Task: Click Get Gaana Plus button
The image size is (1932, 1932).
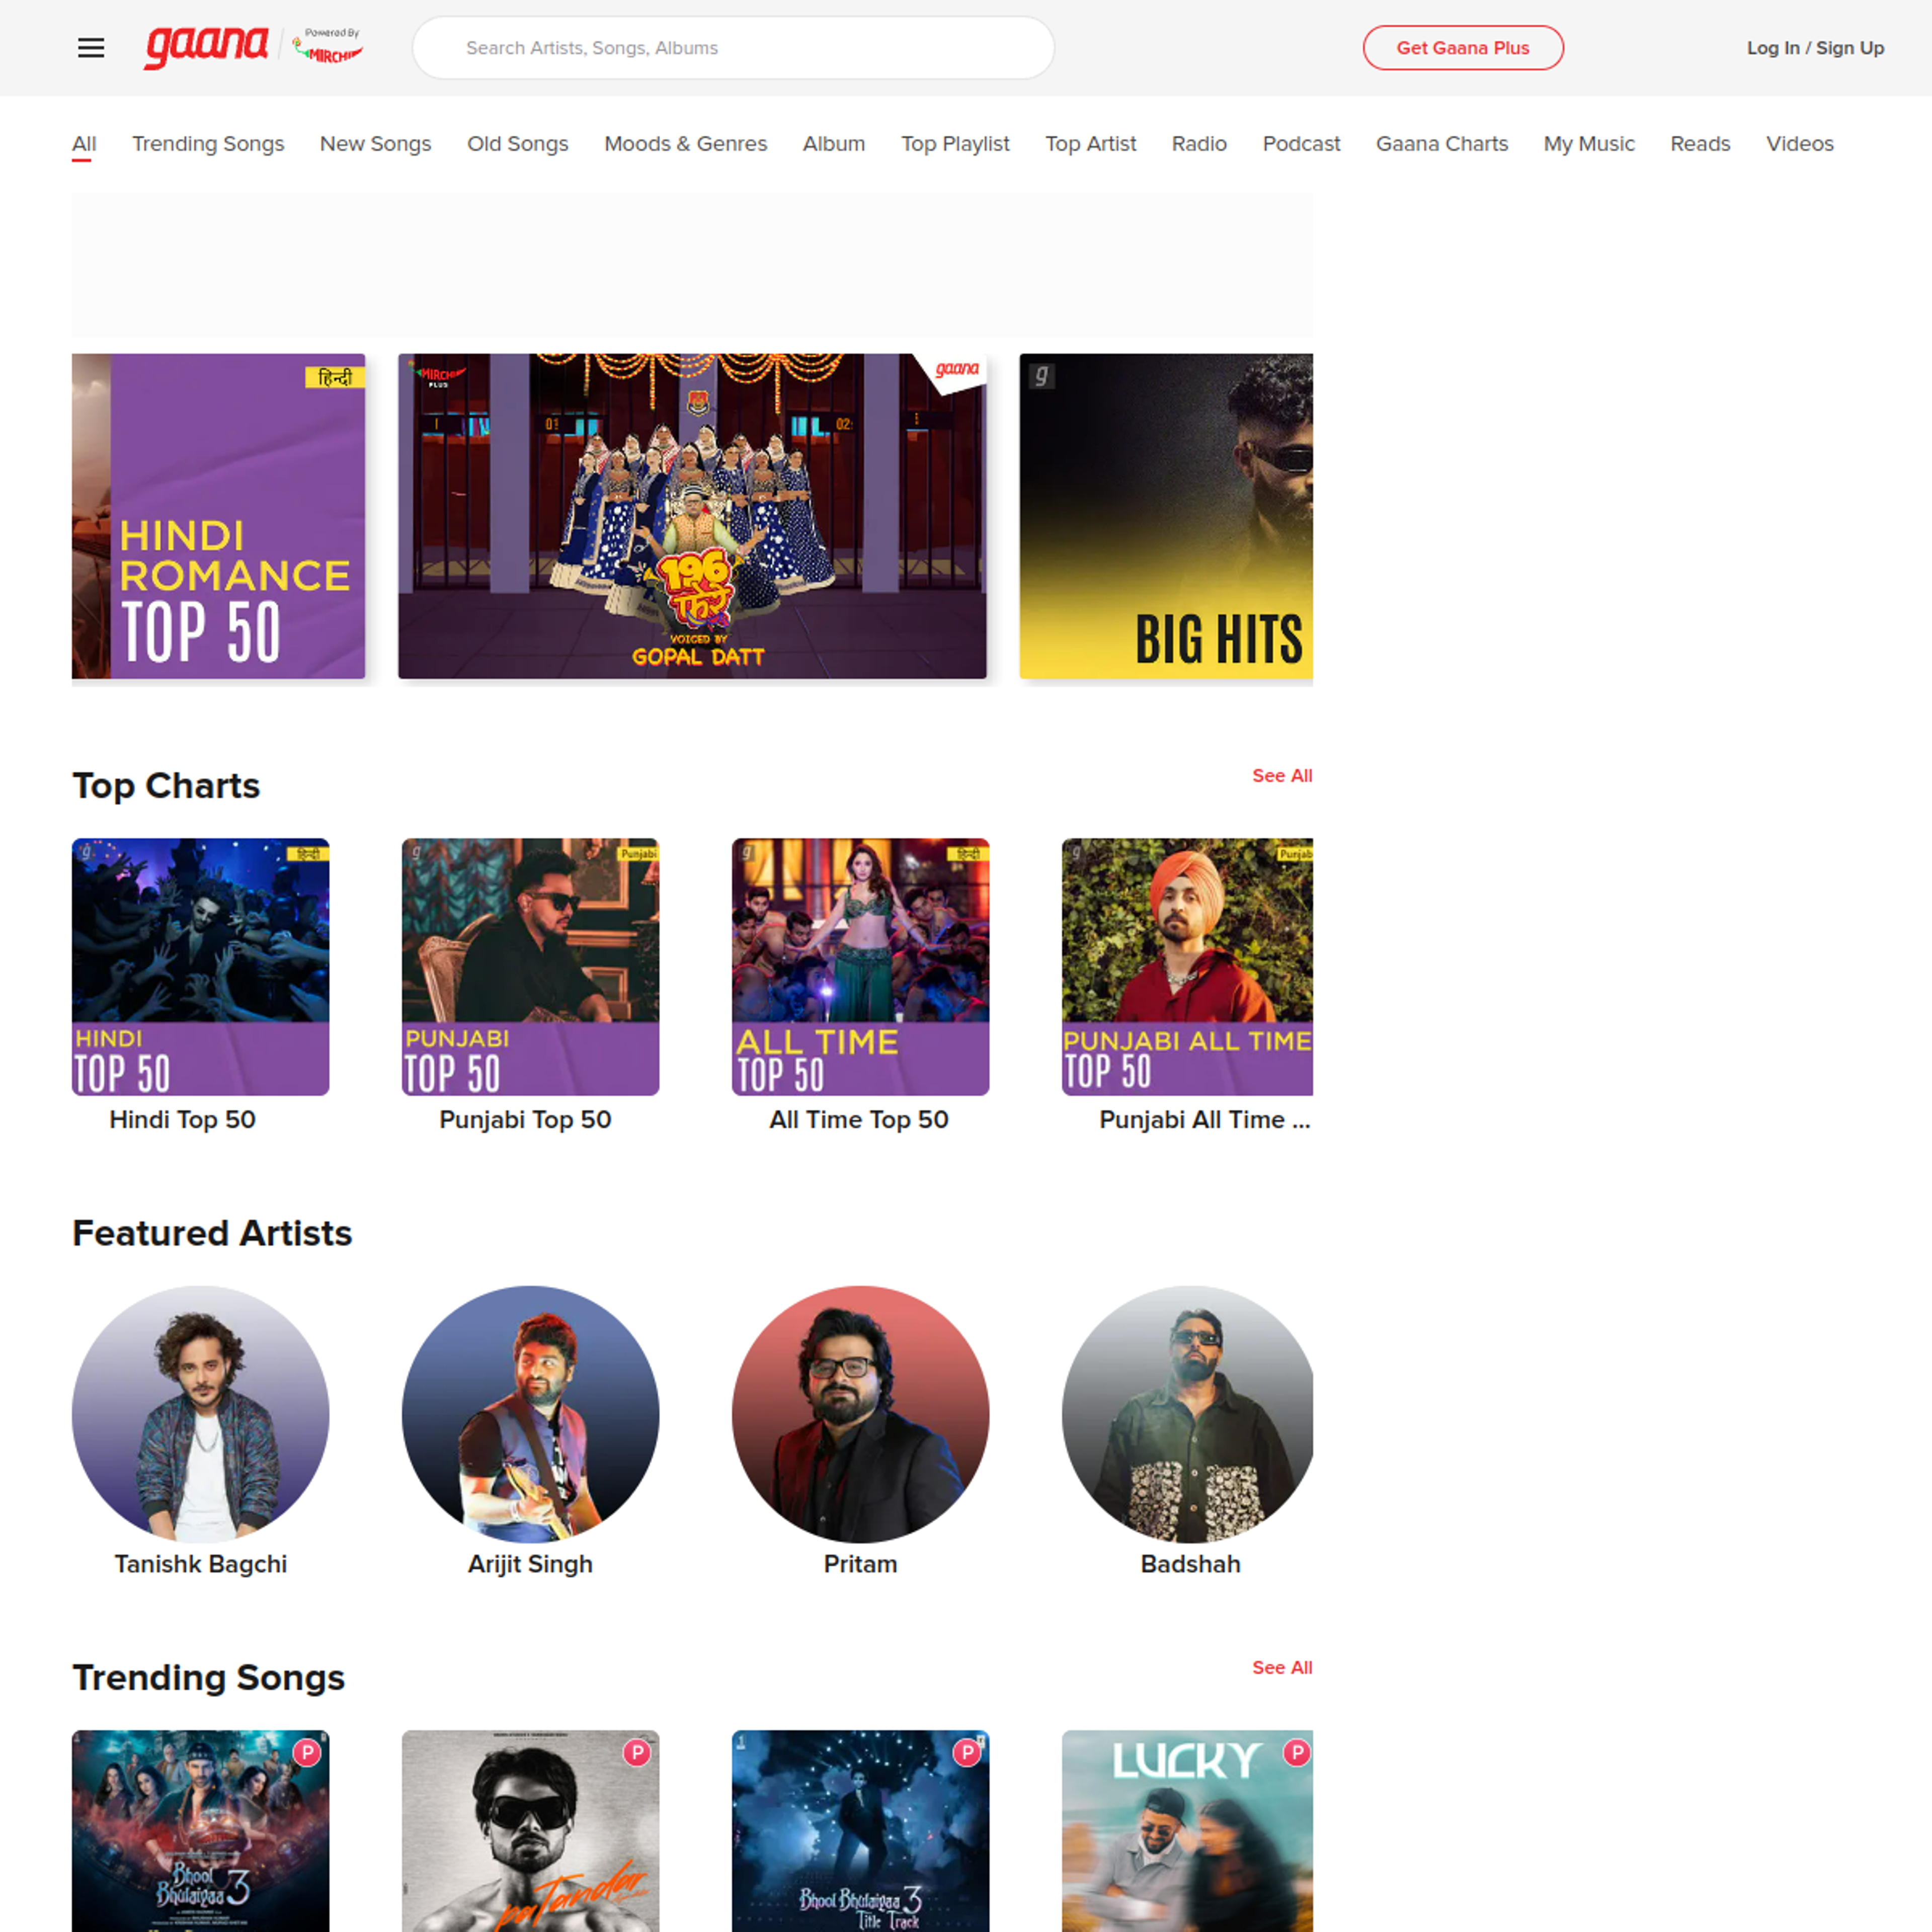Action: point(1462,48)
